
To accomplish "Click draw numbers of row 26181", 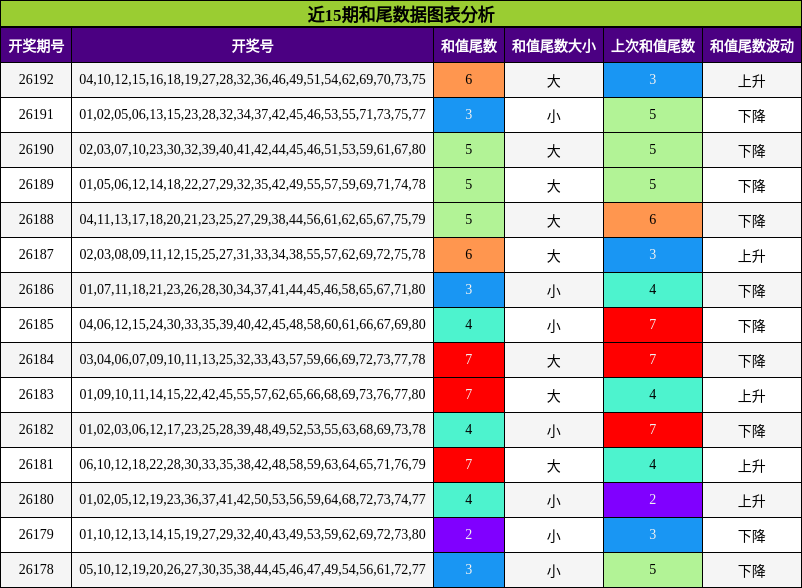I will click(252, 464).
